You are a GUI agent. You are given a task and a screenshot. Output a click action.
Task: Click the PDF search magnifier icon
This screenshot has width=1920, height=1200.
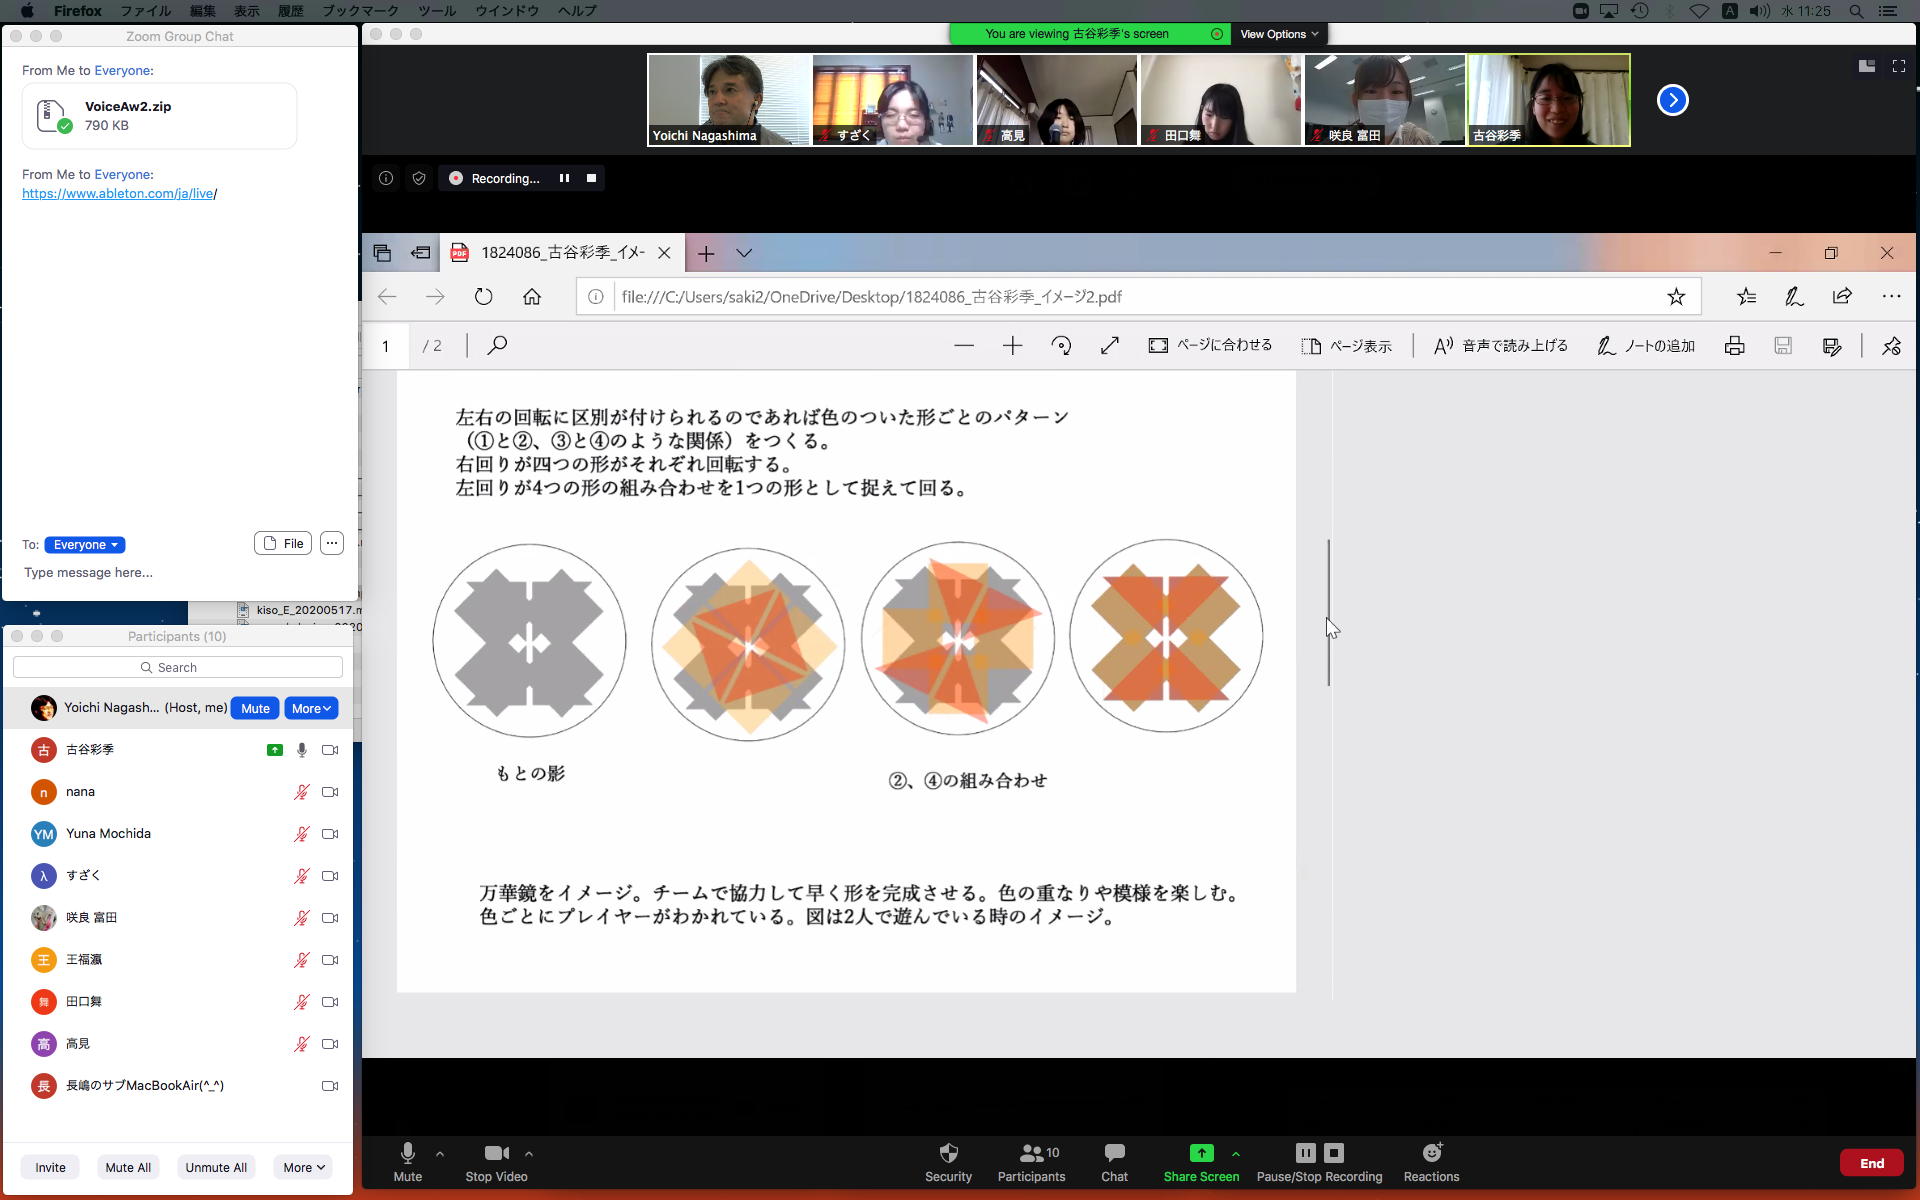coord(497,346)
